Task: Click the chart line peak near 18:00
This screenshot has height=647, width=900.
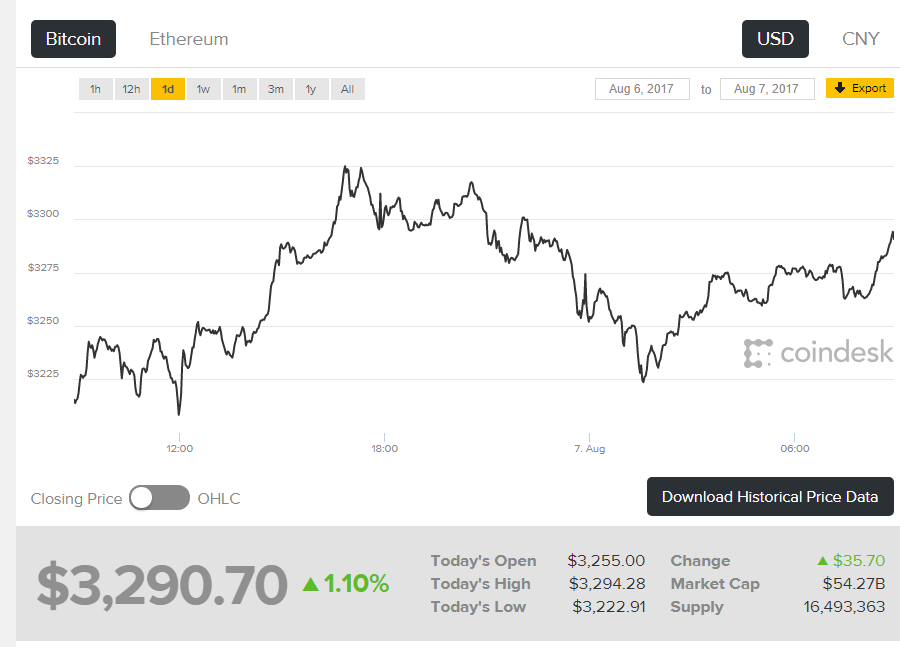Action: click(x=345, y=168)
